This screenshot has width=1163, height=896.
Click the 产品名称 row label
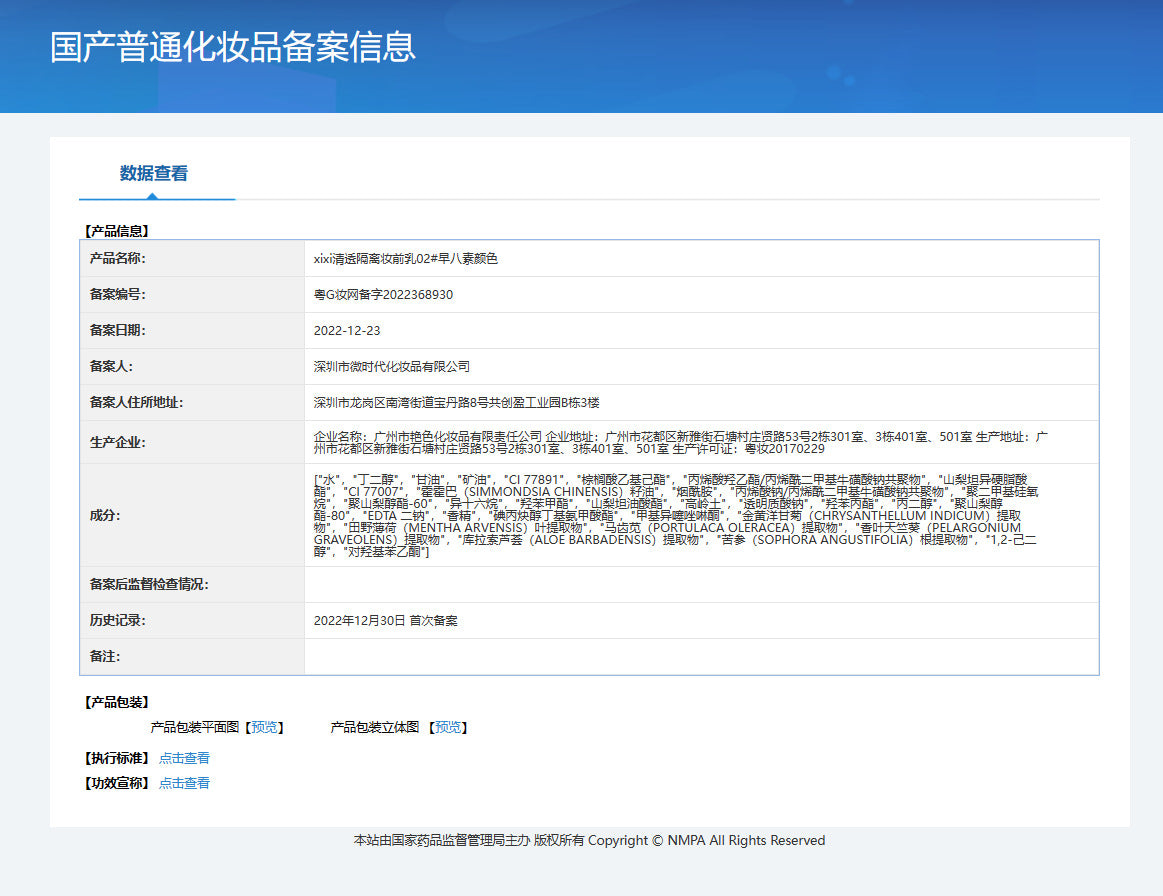(117, 258)
